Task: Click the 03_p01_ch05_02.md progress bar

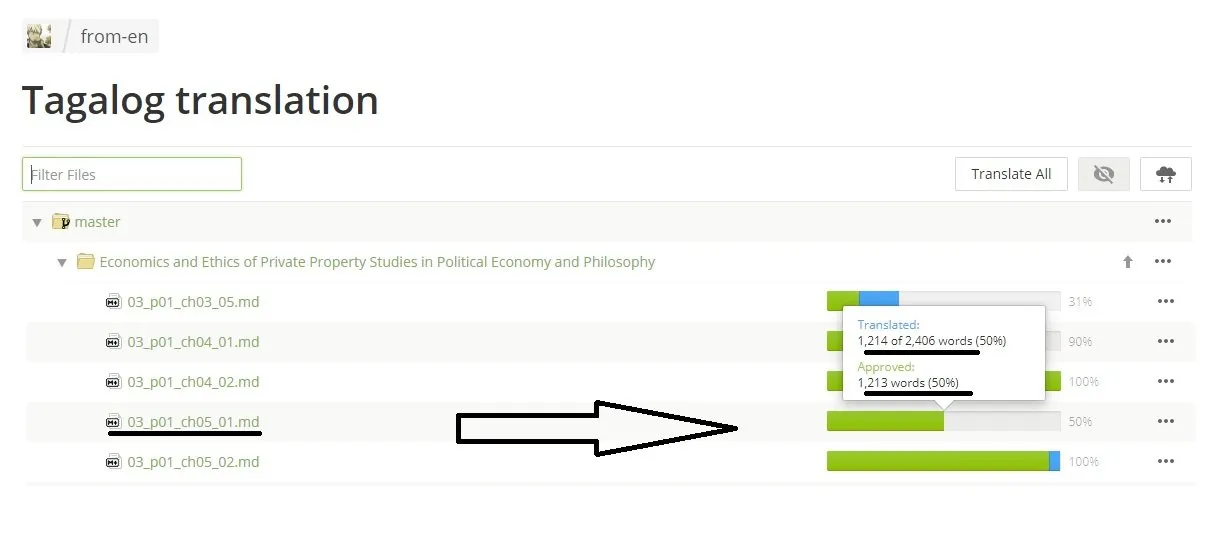Action: click(943, 462)
